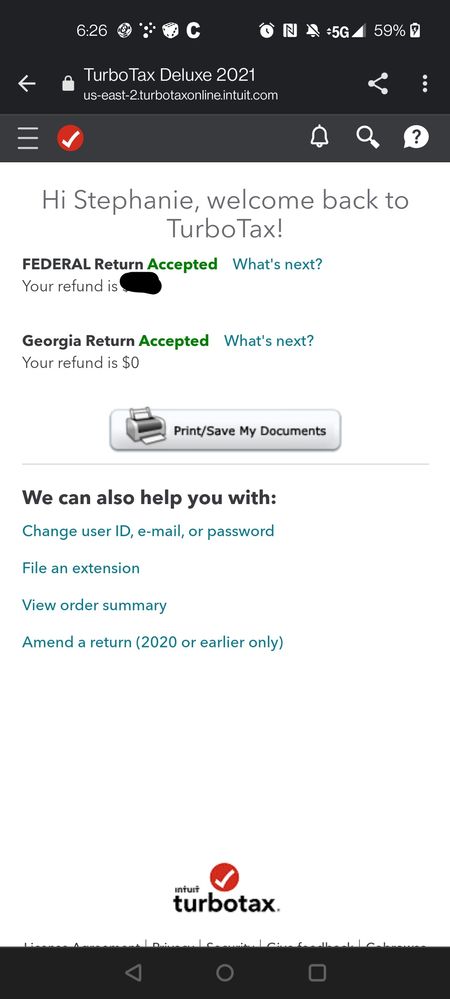Image resolution: width=450 pixels, height=999 pixels.
Task: Open the notifications bell
Action: point(319,136)
